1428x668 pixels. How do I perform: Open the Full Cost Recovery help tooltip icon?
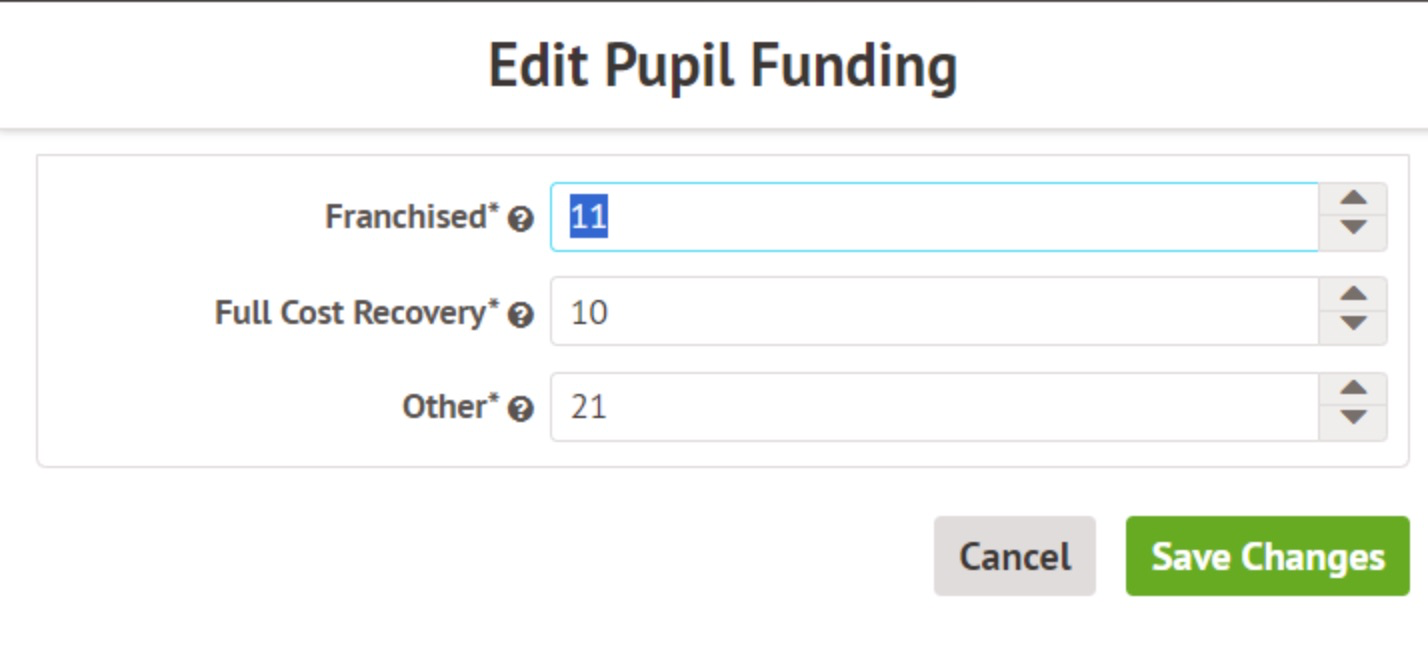[520, 315]
